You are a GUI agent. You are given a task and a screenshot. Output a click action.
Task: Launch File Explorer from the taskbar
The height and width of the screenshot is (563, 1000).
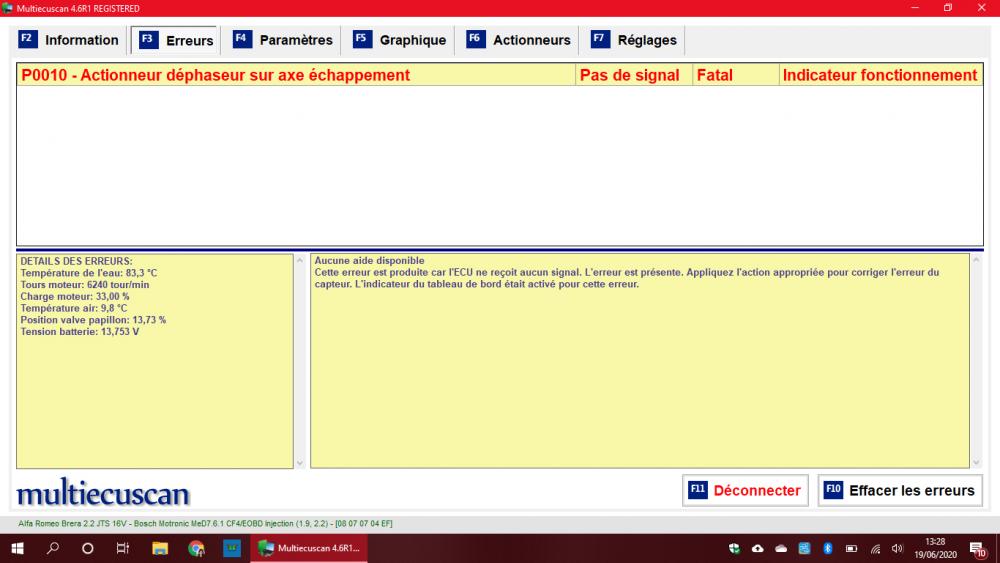coord(160,548)
